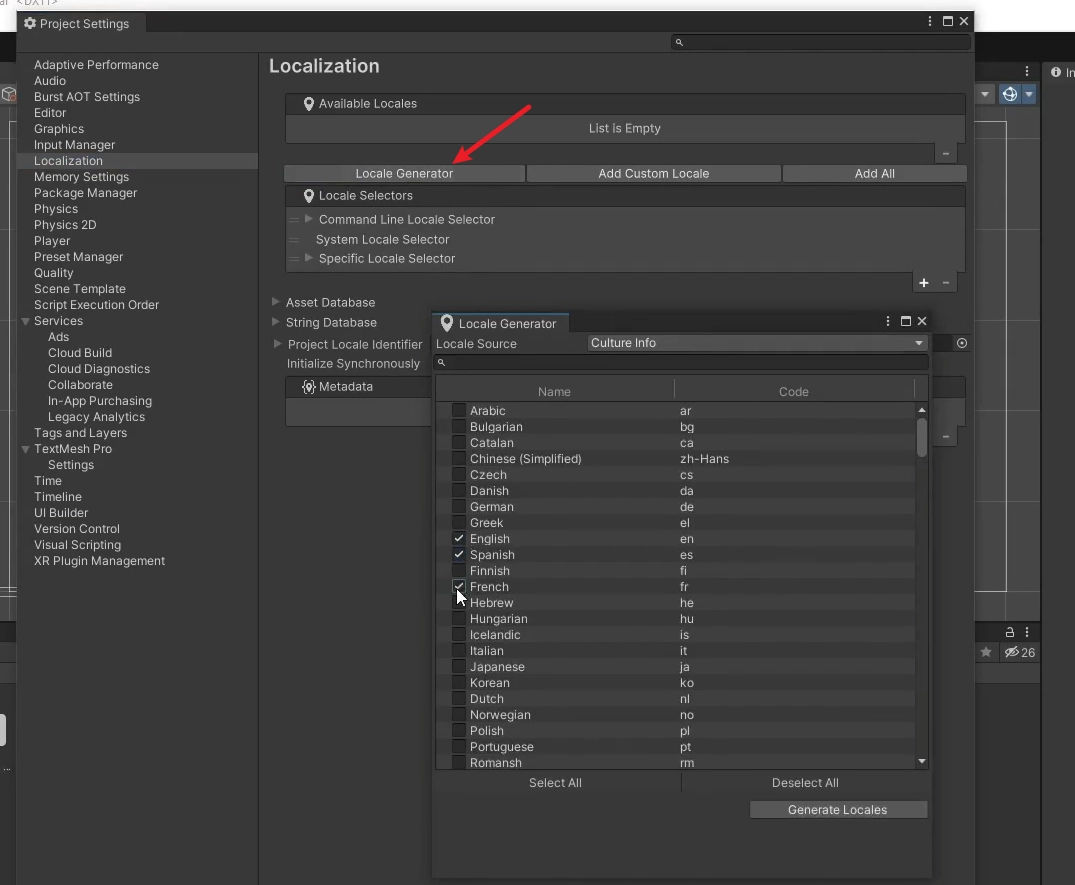
Task: Expand String Database section
Action: (x=276, y=322)
